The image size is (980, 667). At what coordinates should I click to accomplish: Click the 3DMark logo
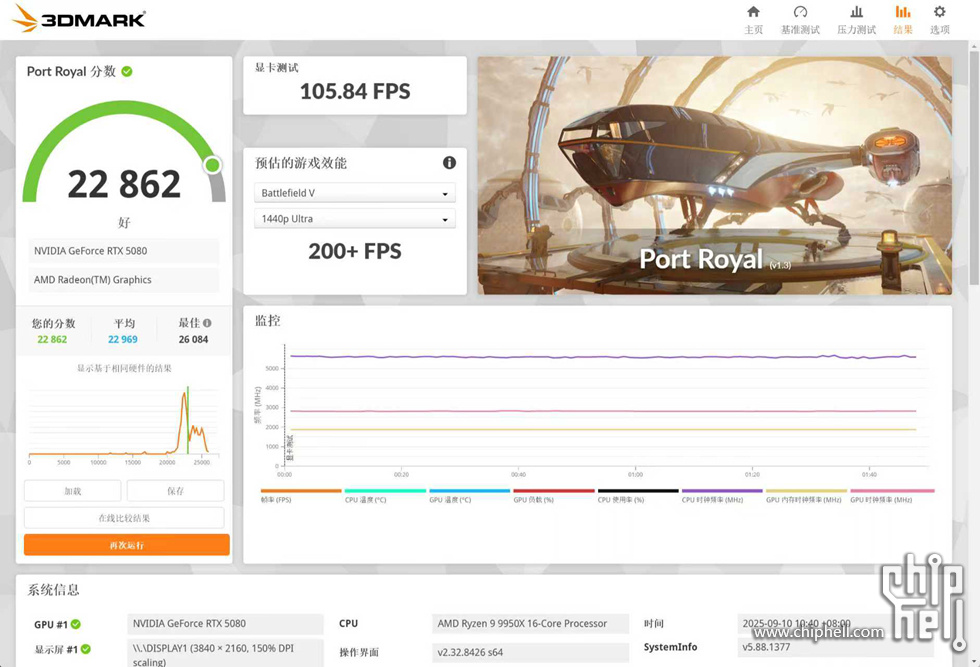click(x=79, y=19)
